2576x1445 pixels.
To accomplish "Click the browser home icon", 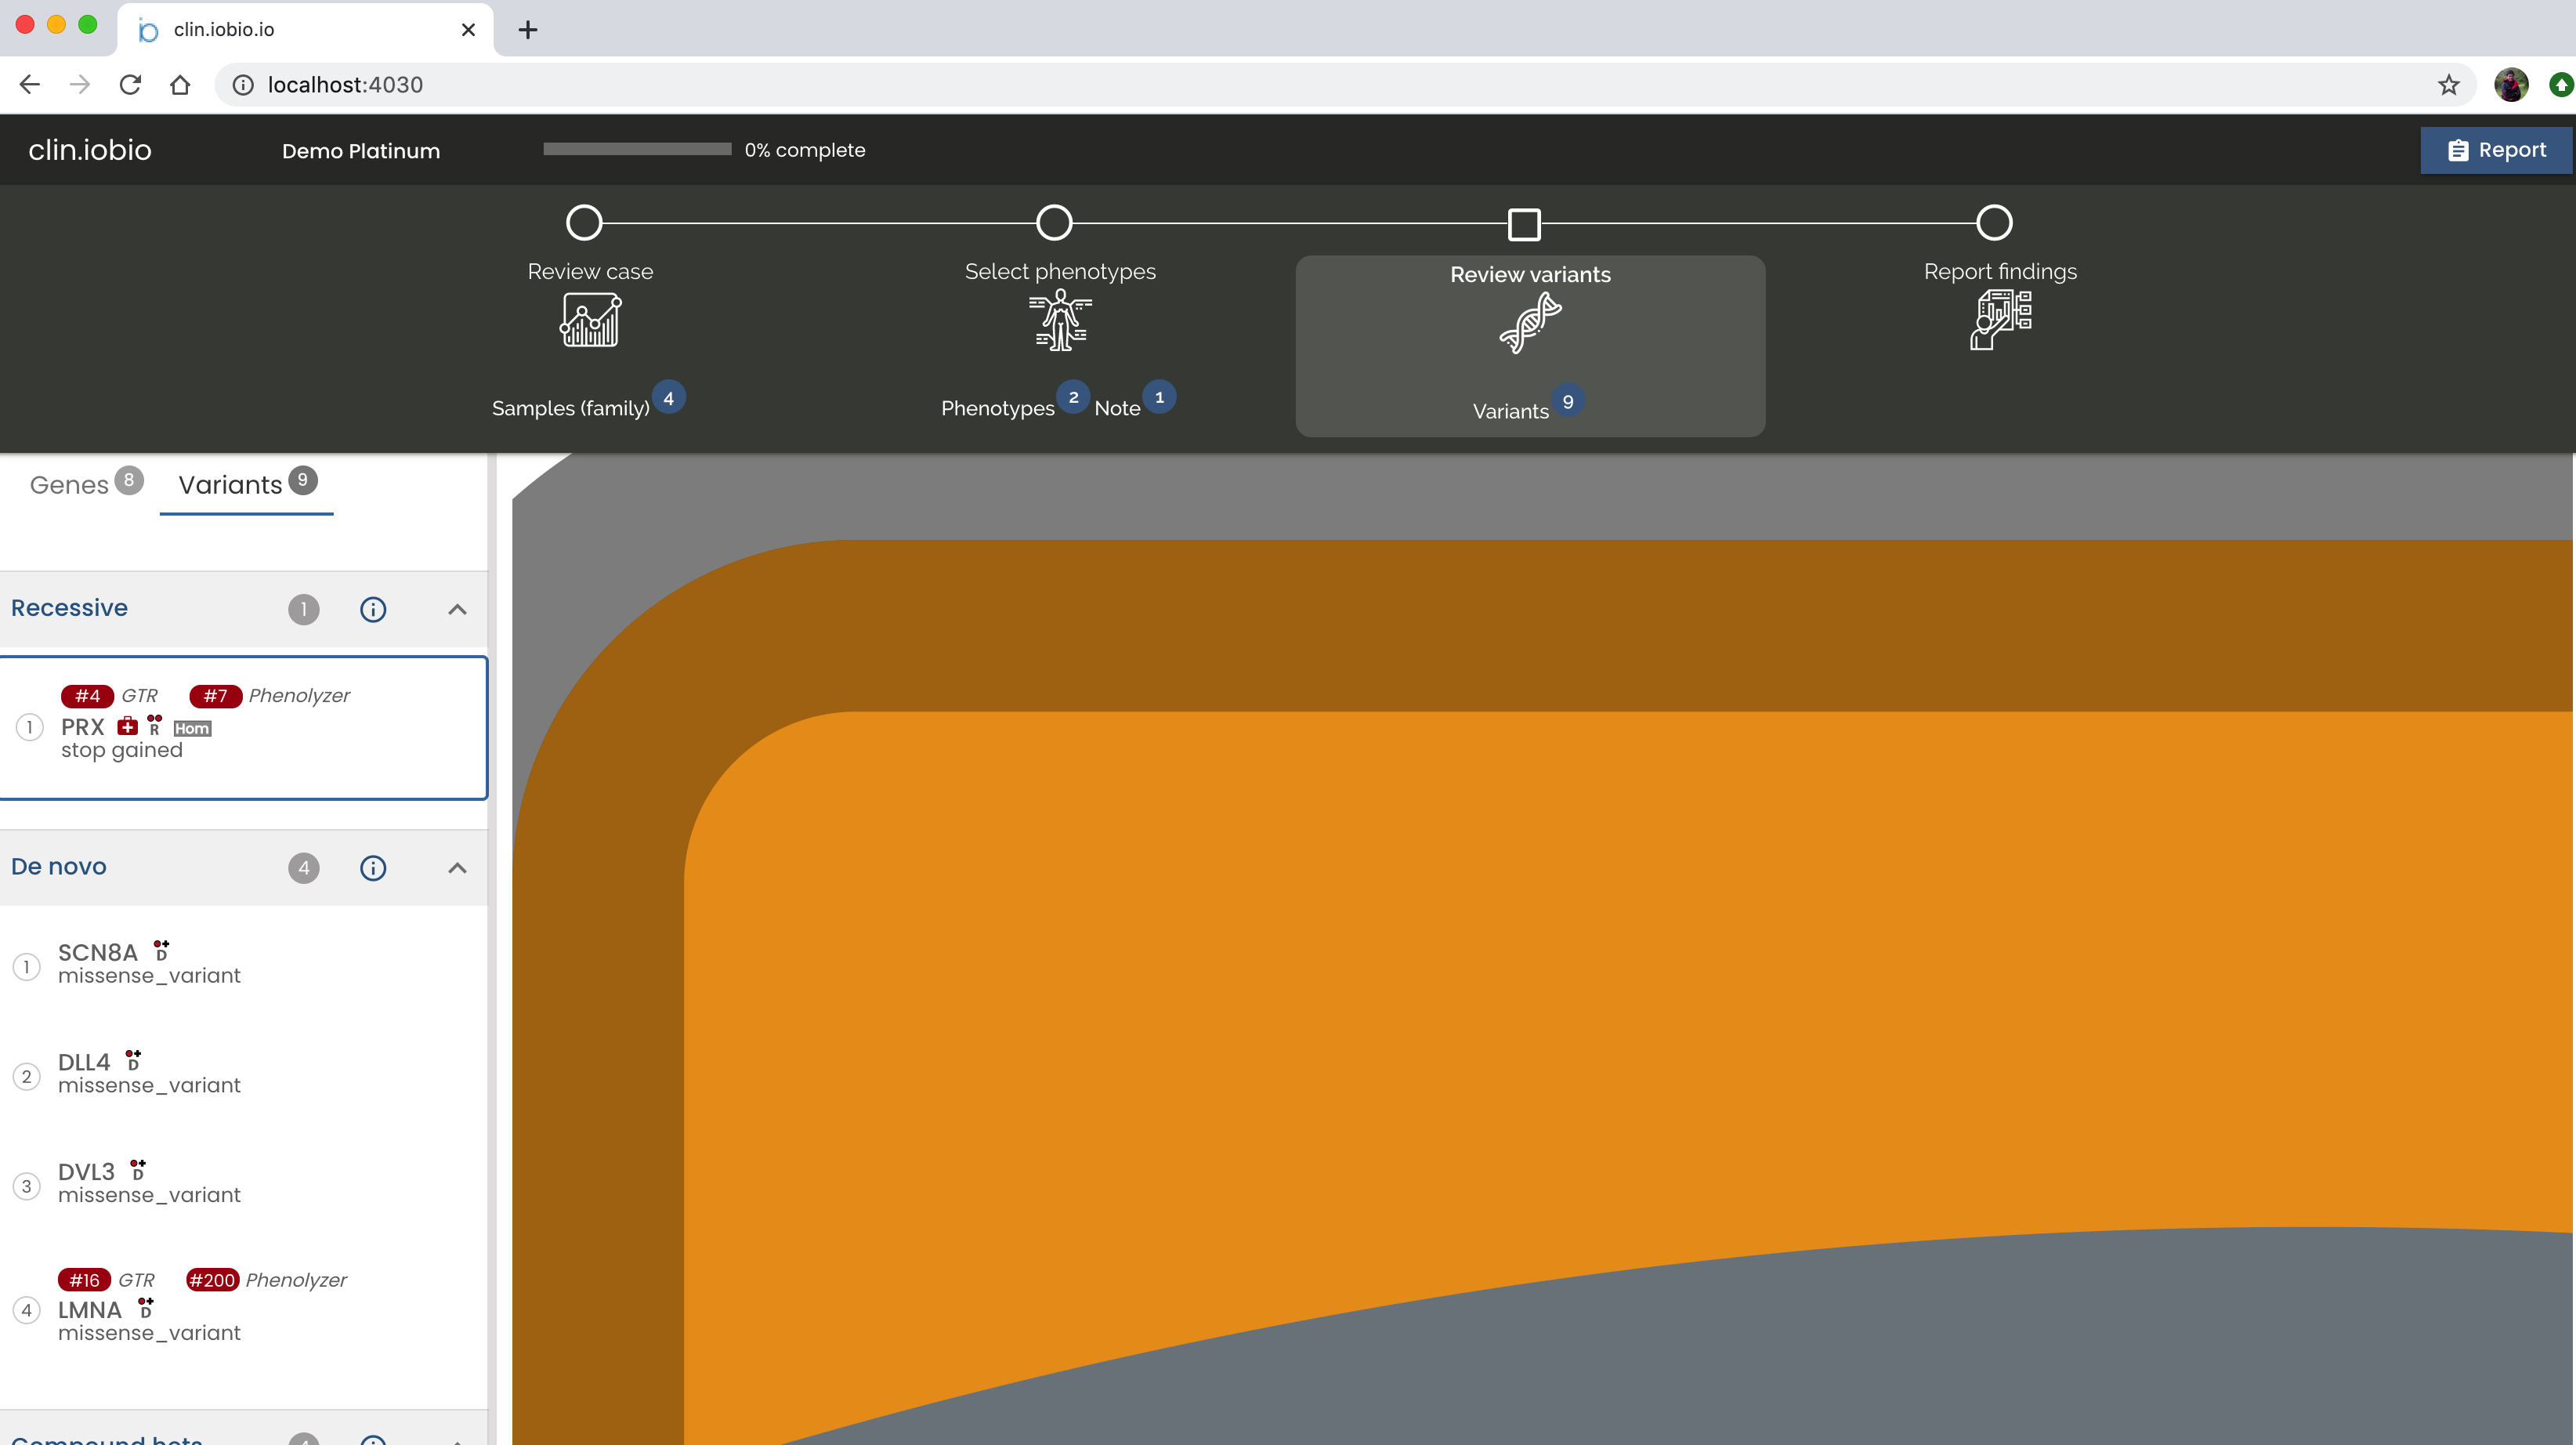I will click(x=180, y=85).
